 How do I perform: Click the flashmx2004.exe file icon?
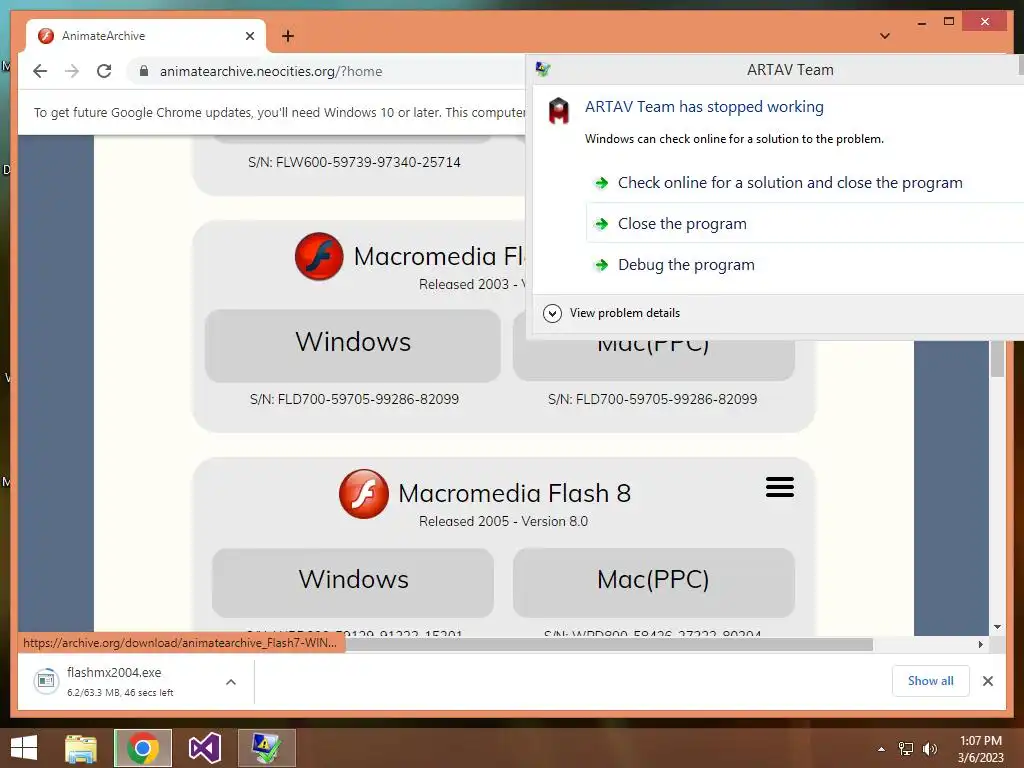click(46, 681)
